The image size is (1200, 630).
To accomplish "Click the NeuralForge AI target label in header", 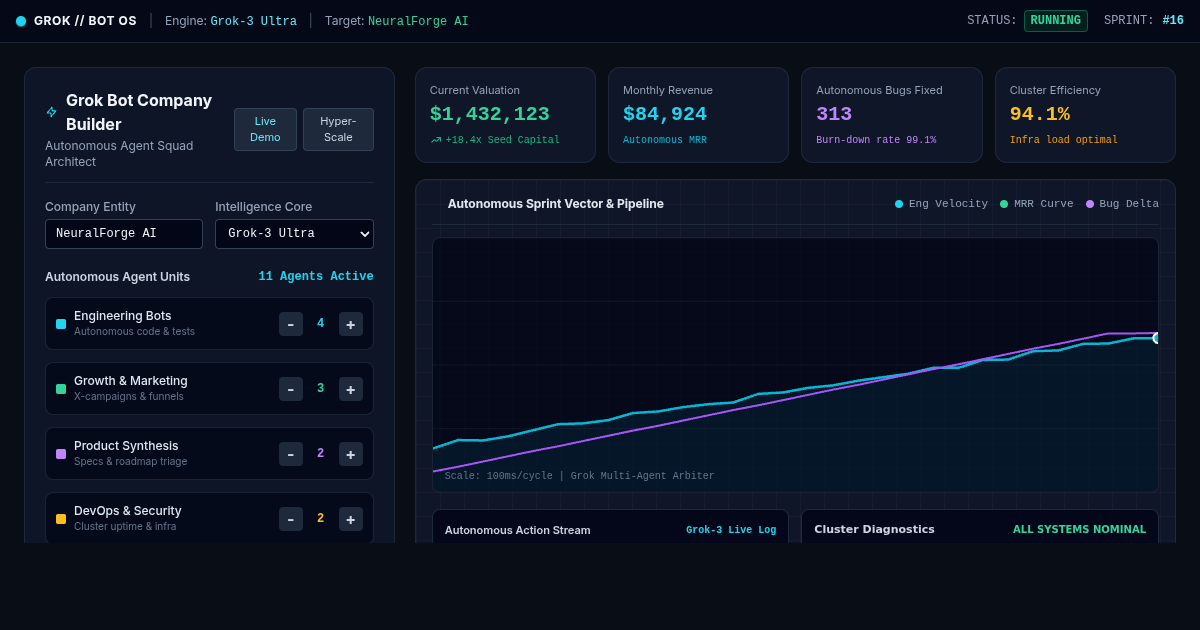I will (418, 21).
